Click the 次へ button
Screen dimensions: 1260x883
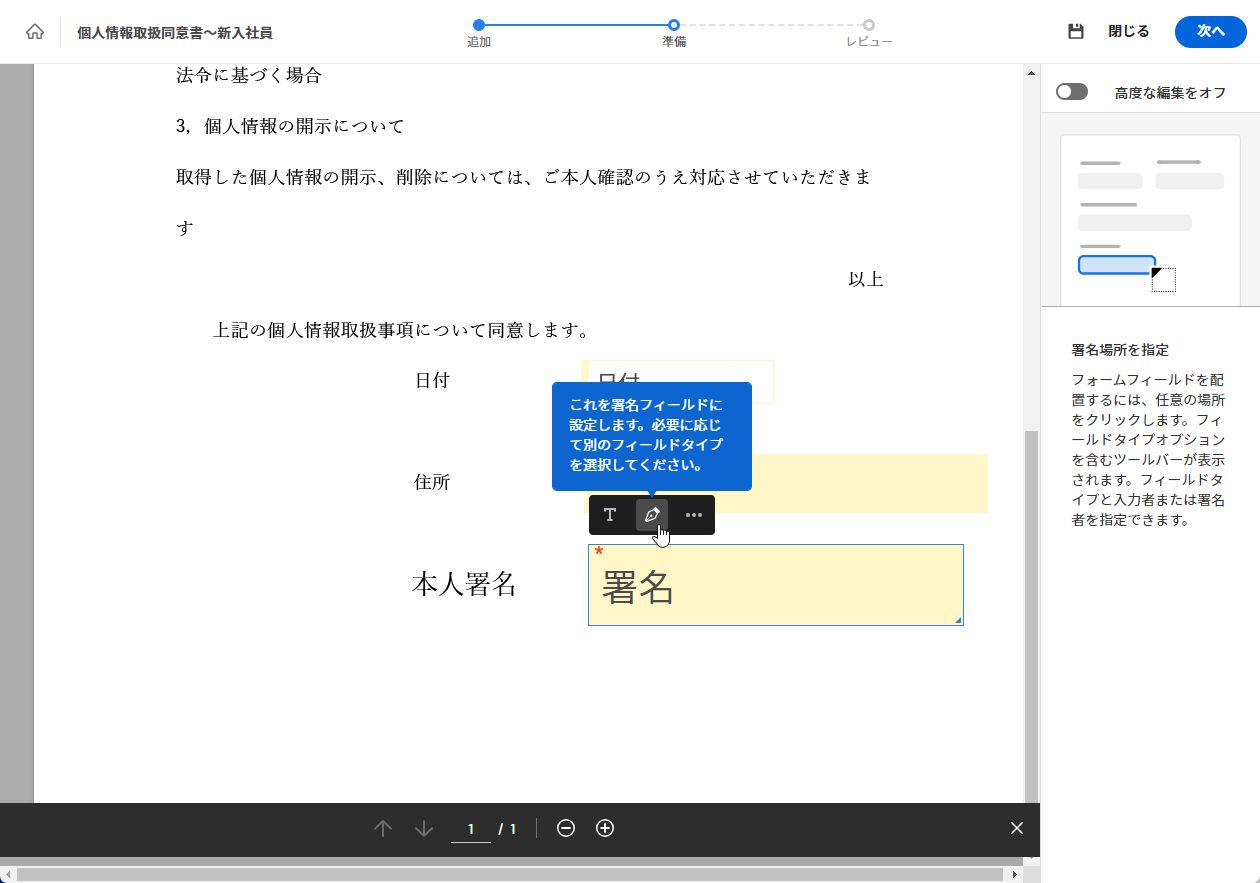tap(1210, 31)
